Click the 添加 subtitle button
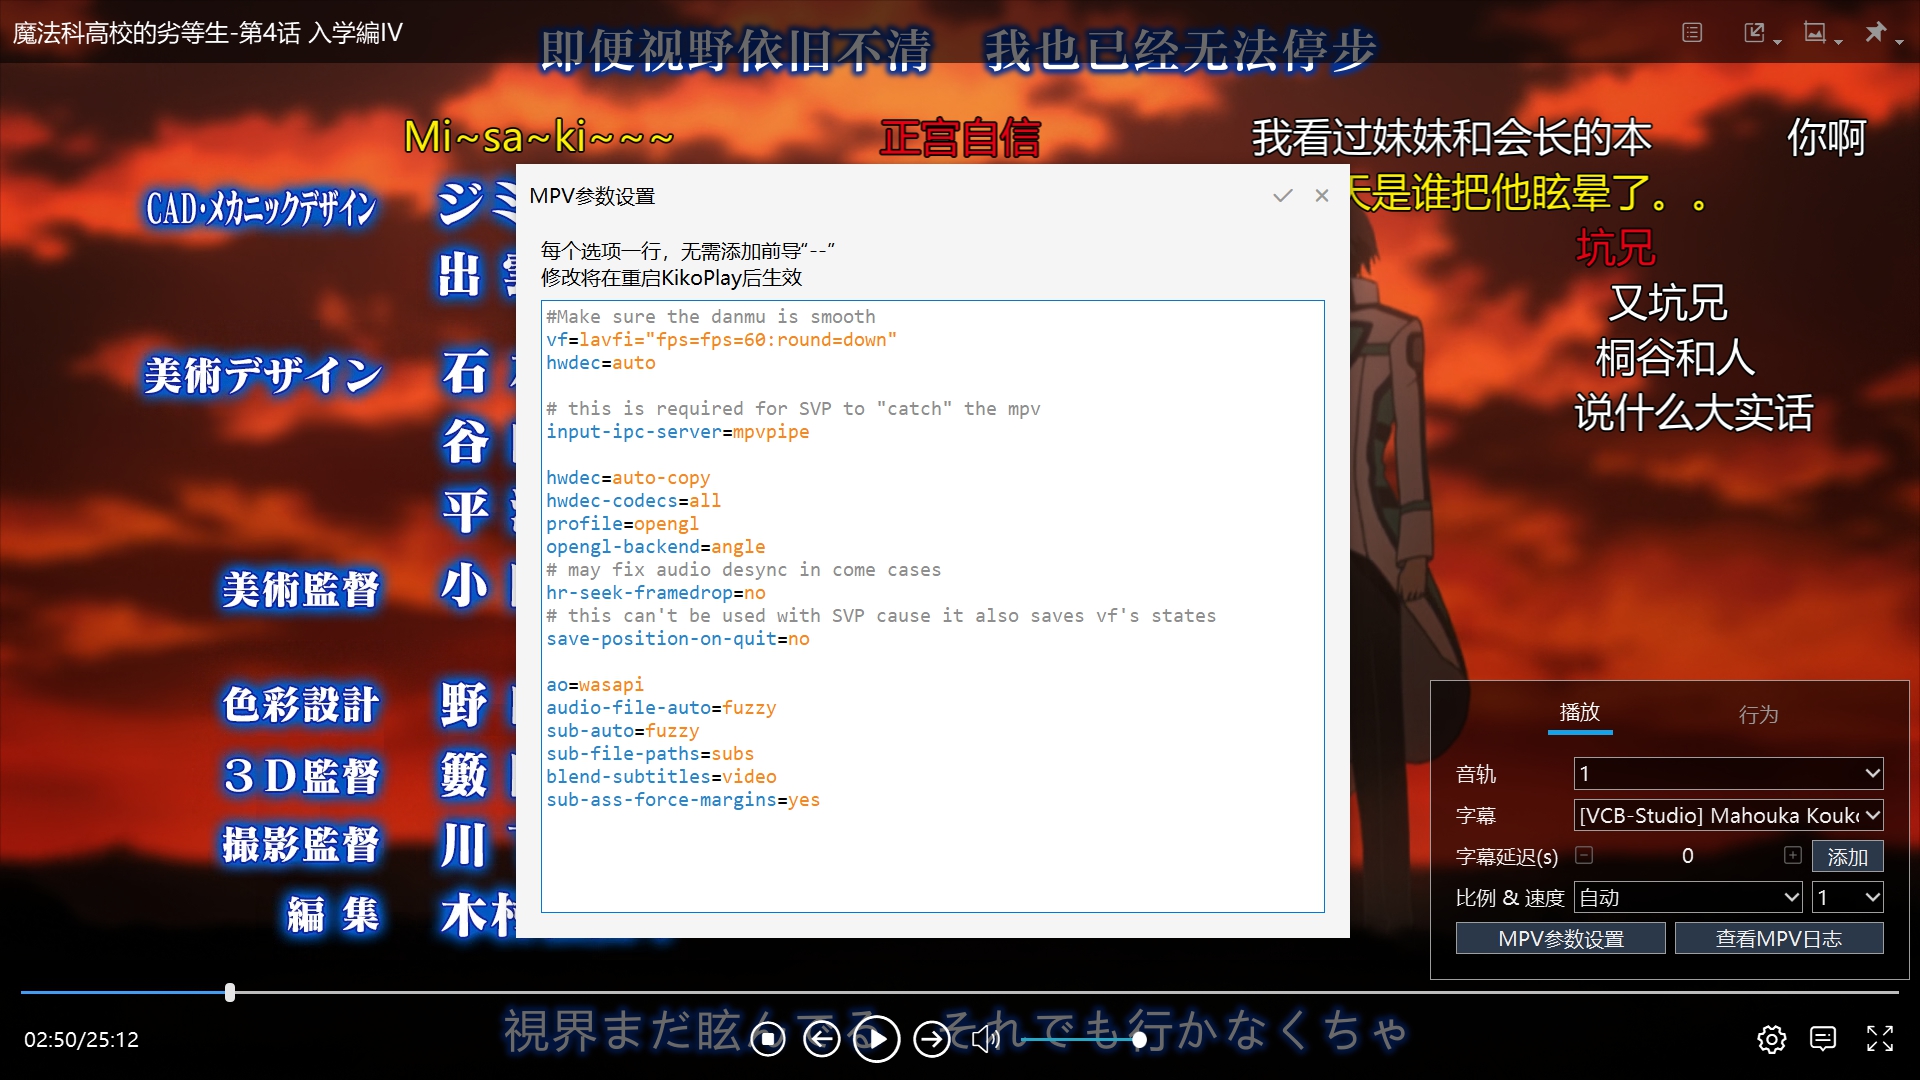1920x1080 pixels. tap(1848, 857)
